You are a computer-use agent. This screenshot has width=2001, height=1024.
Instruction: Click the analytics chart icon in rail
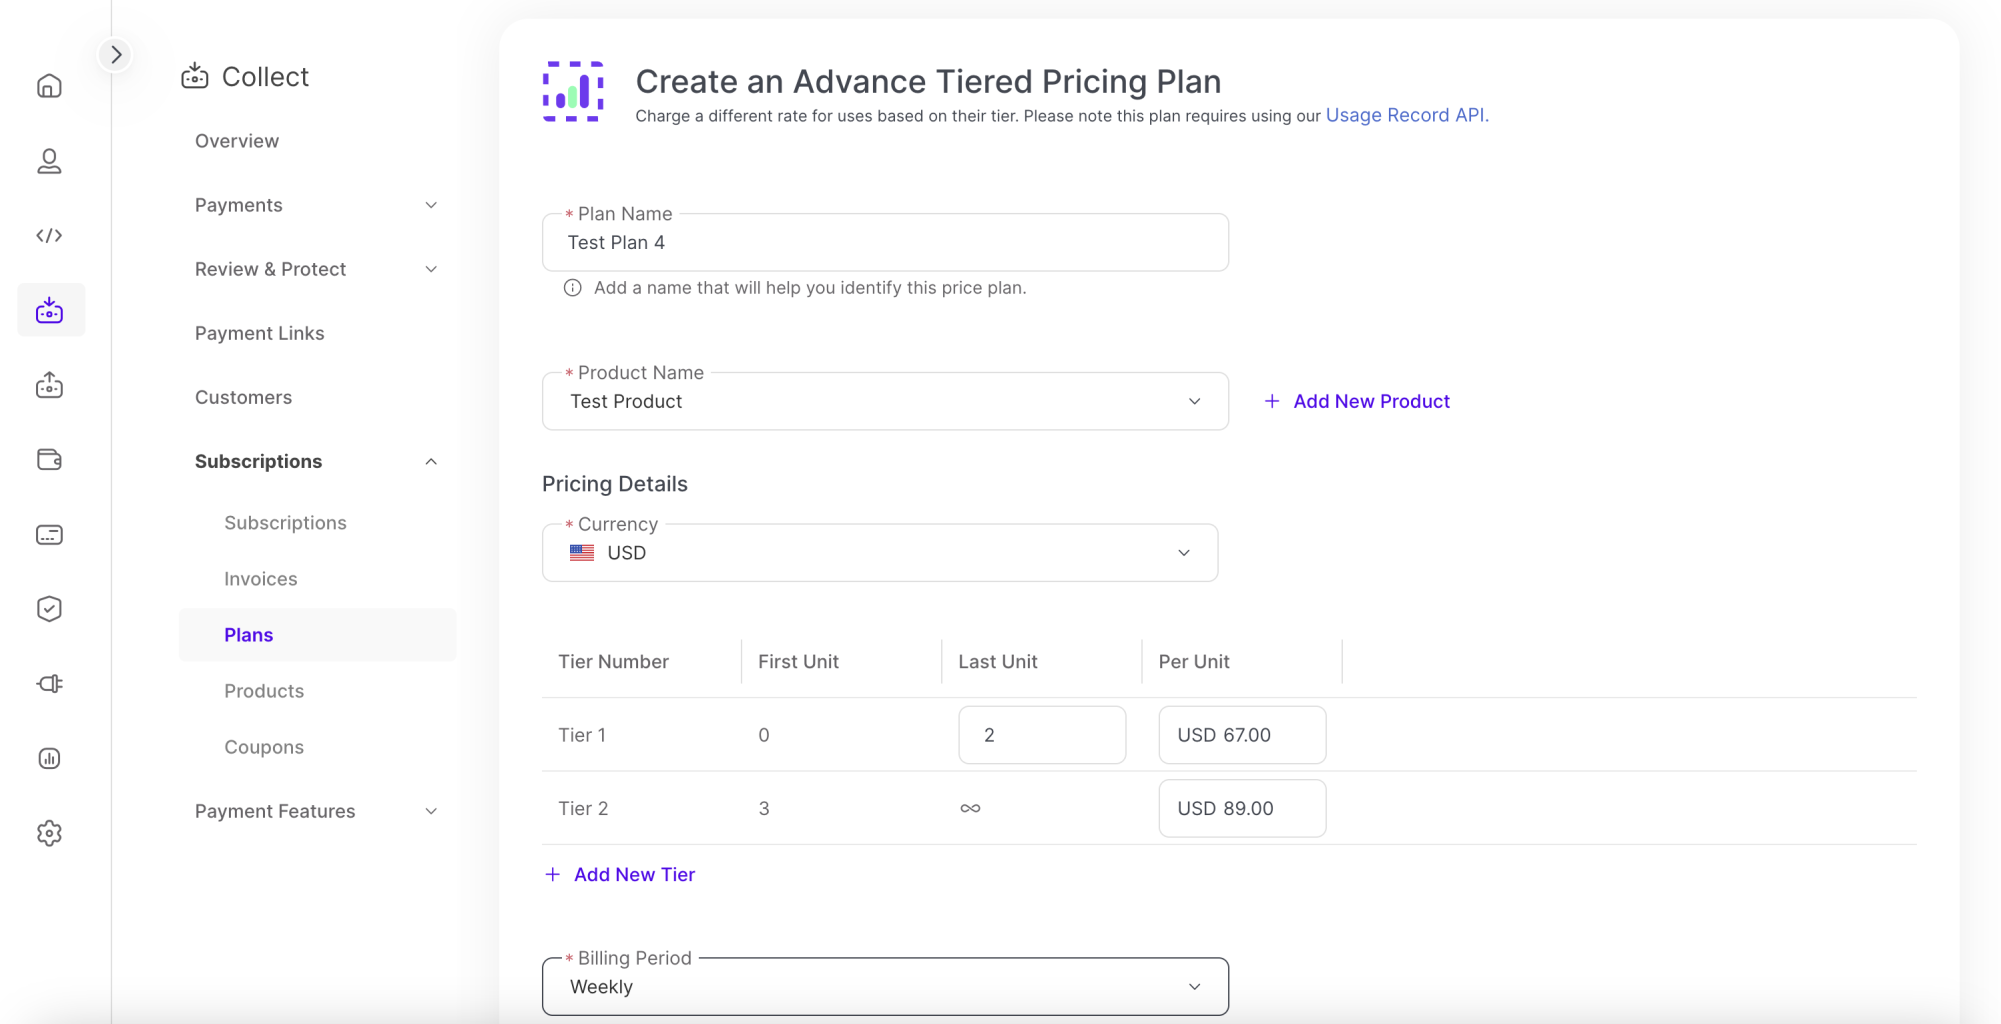[x=49, y=758]
